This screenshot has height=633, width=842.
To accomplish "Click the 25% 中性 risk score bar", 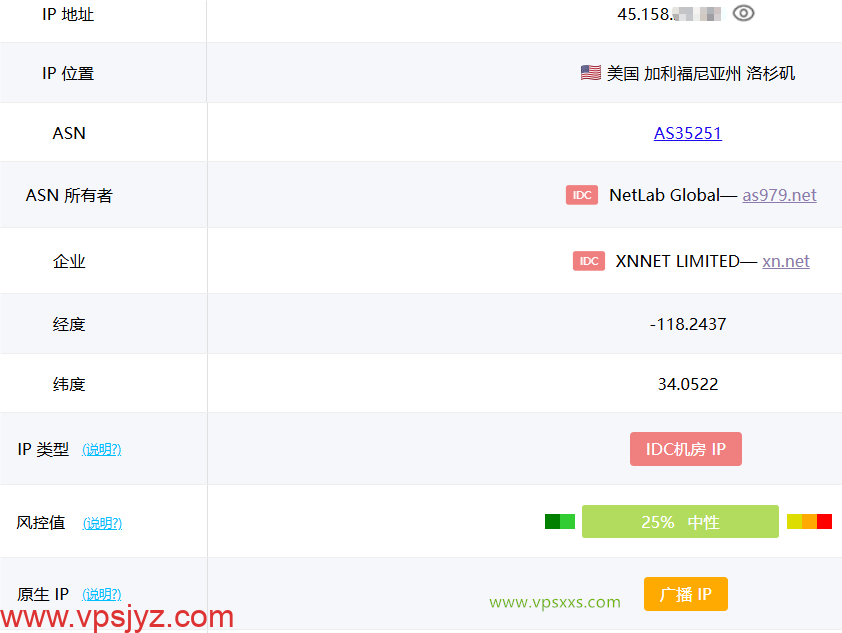I will point(680,521).
